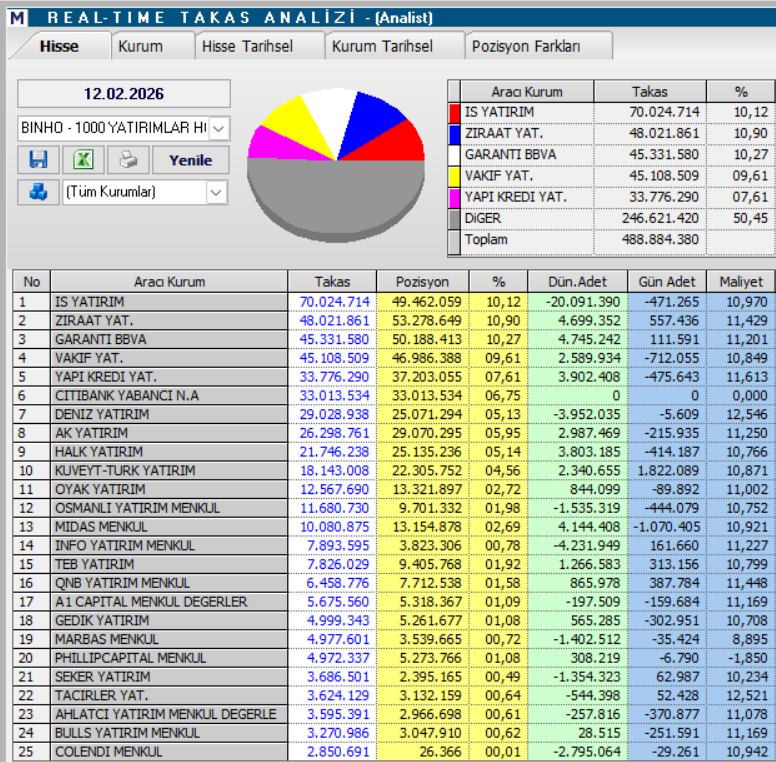Click the blue ZIRAAT YAT. color swatch
Image resolution: width=776 pixels, height=762 pixels.
tap(454, 134)
